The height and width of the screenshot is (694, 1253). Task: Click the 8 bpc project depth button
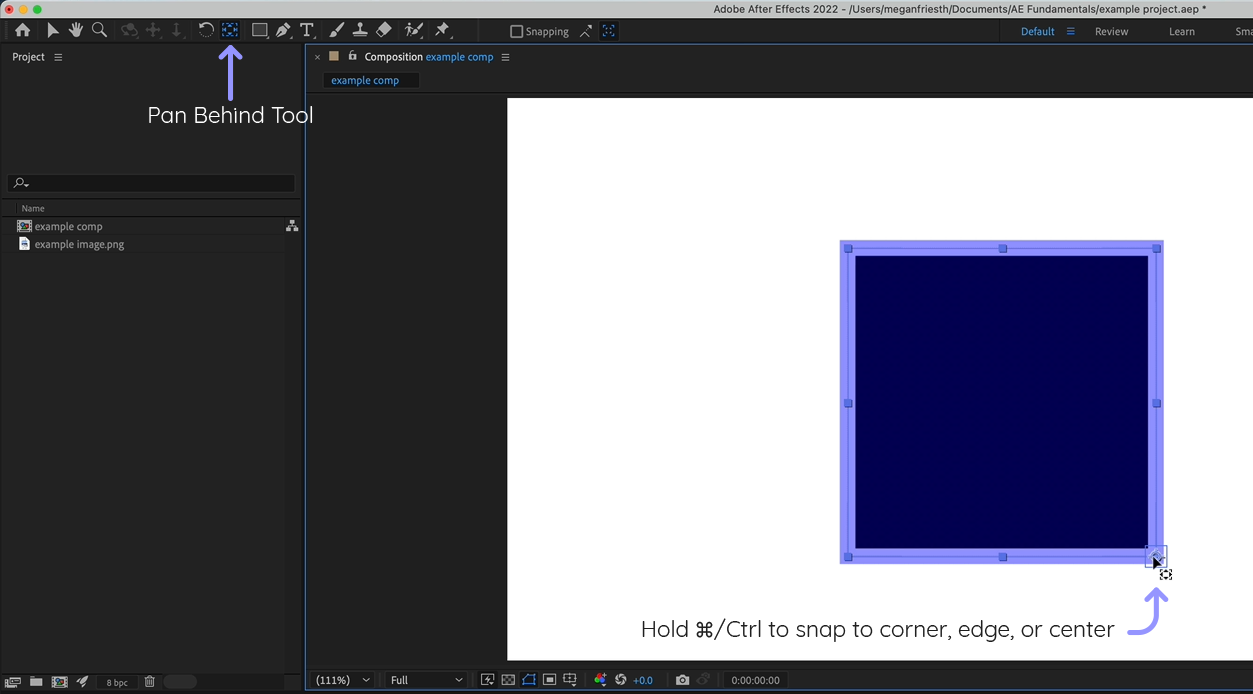pos(116,682)
